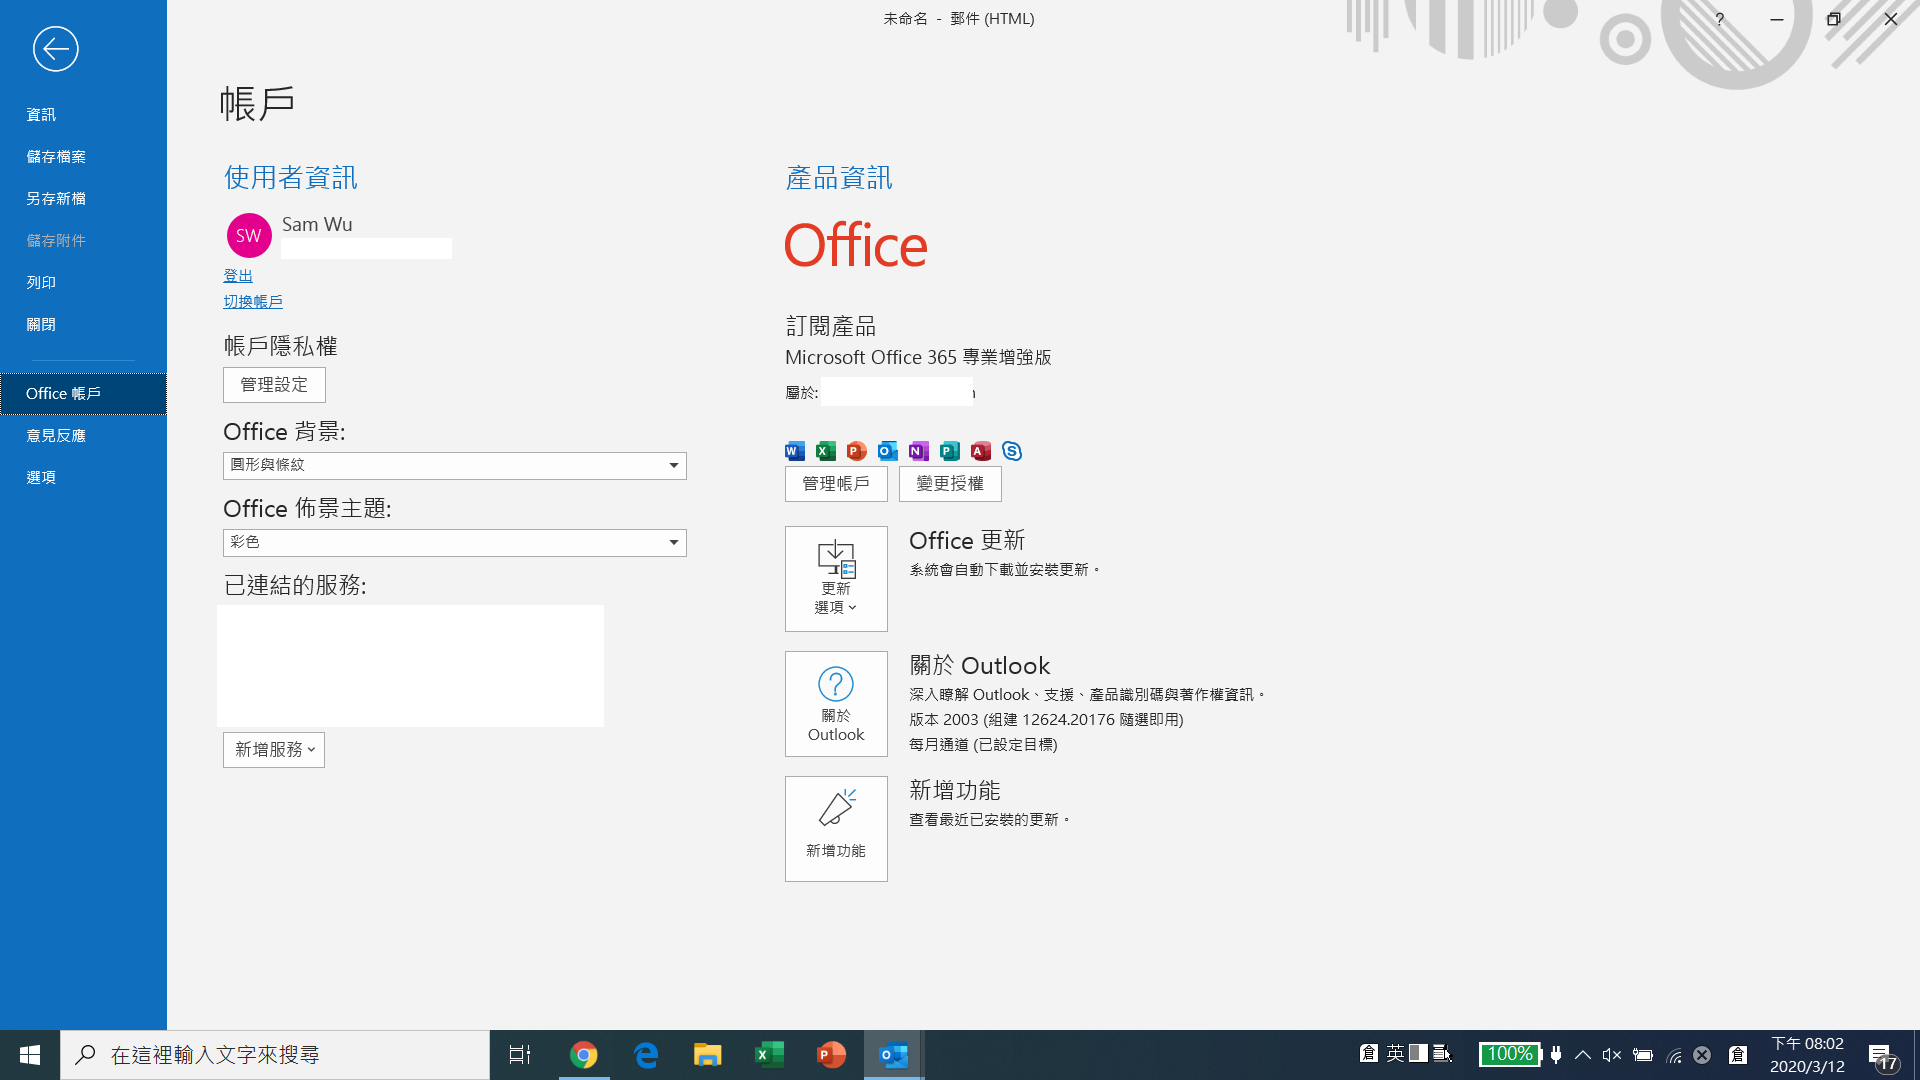Click the help question mark in title bar
Screen dimensions: 1920x1080
coord(1719,19)
